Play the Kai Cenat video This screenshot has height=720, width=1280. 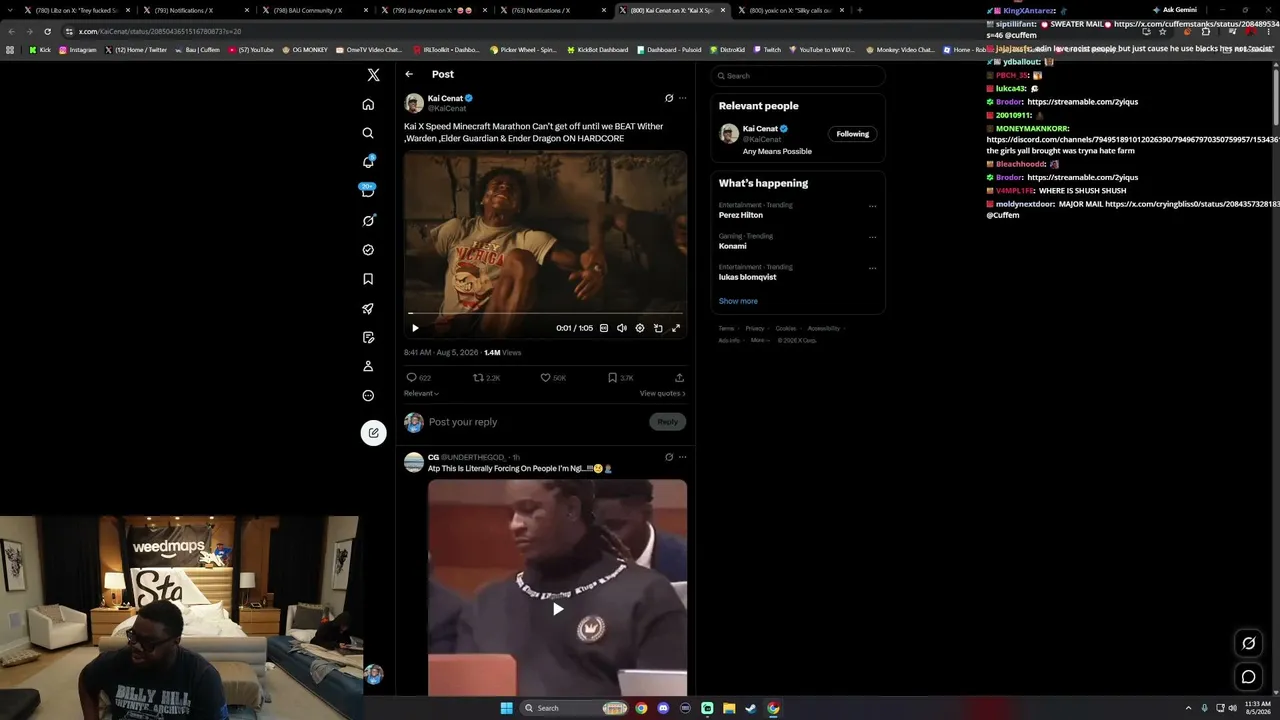pos(415,328)
